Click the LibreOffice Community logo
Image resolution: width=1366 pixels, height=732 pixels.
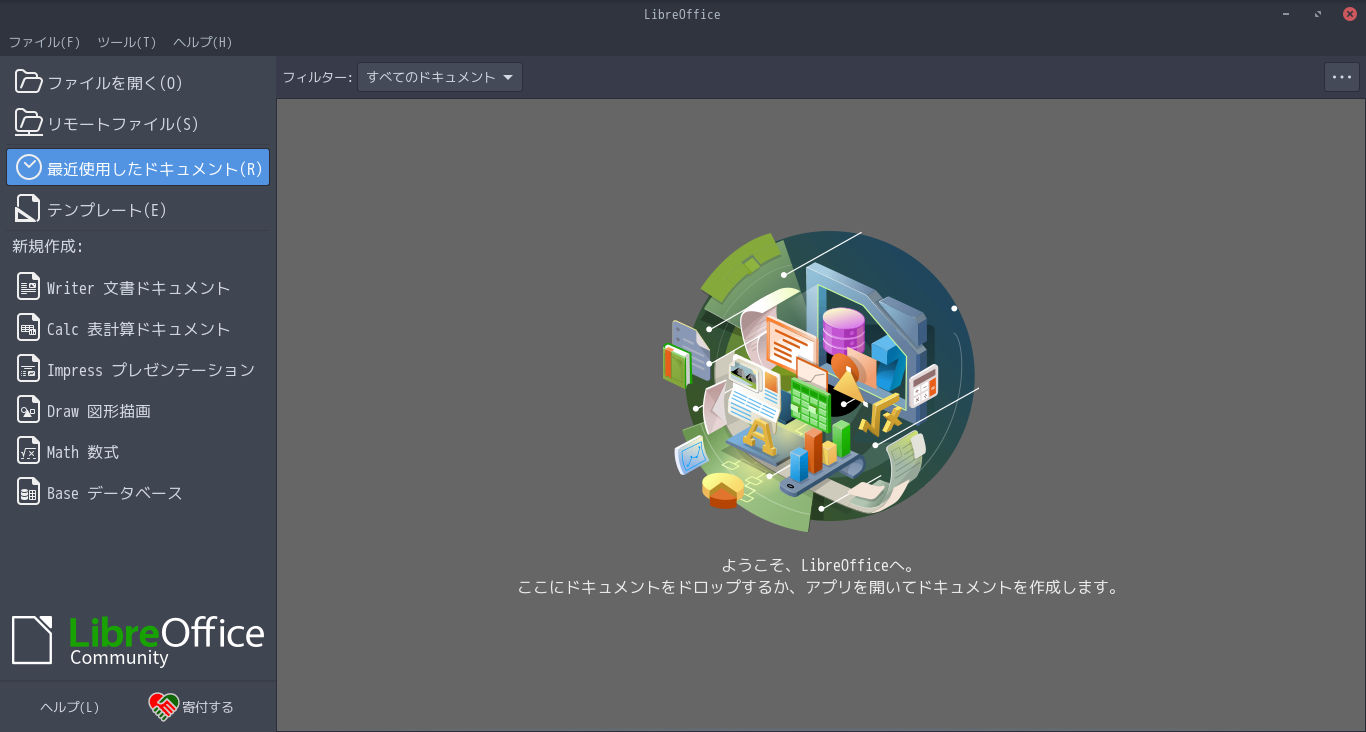point(138,640)
